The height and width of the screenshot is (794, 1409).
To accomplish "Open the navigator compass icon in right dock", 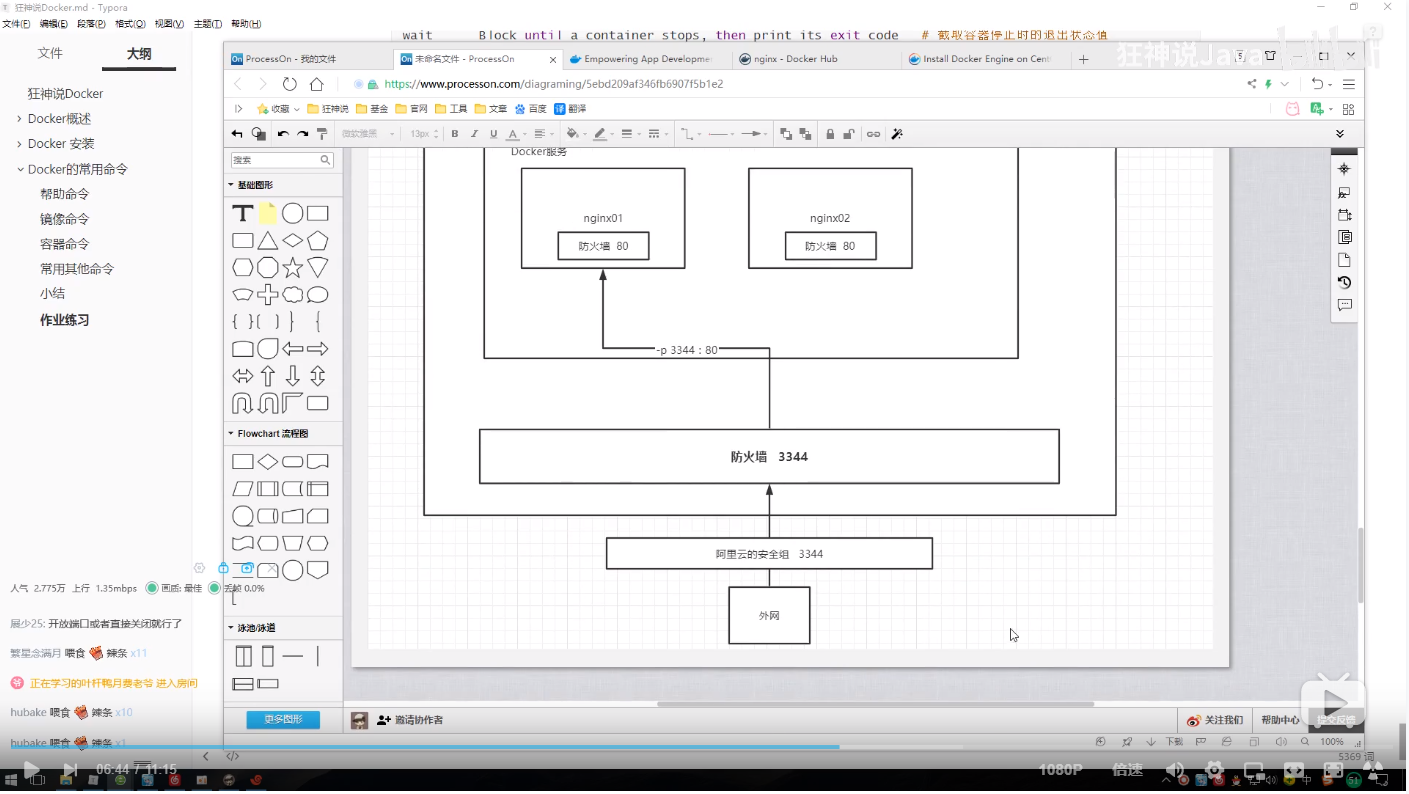I will click(1344, 169).
